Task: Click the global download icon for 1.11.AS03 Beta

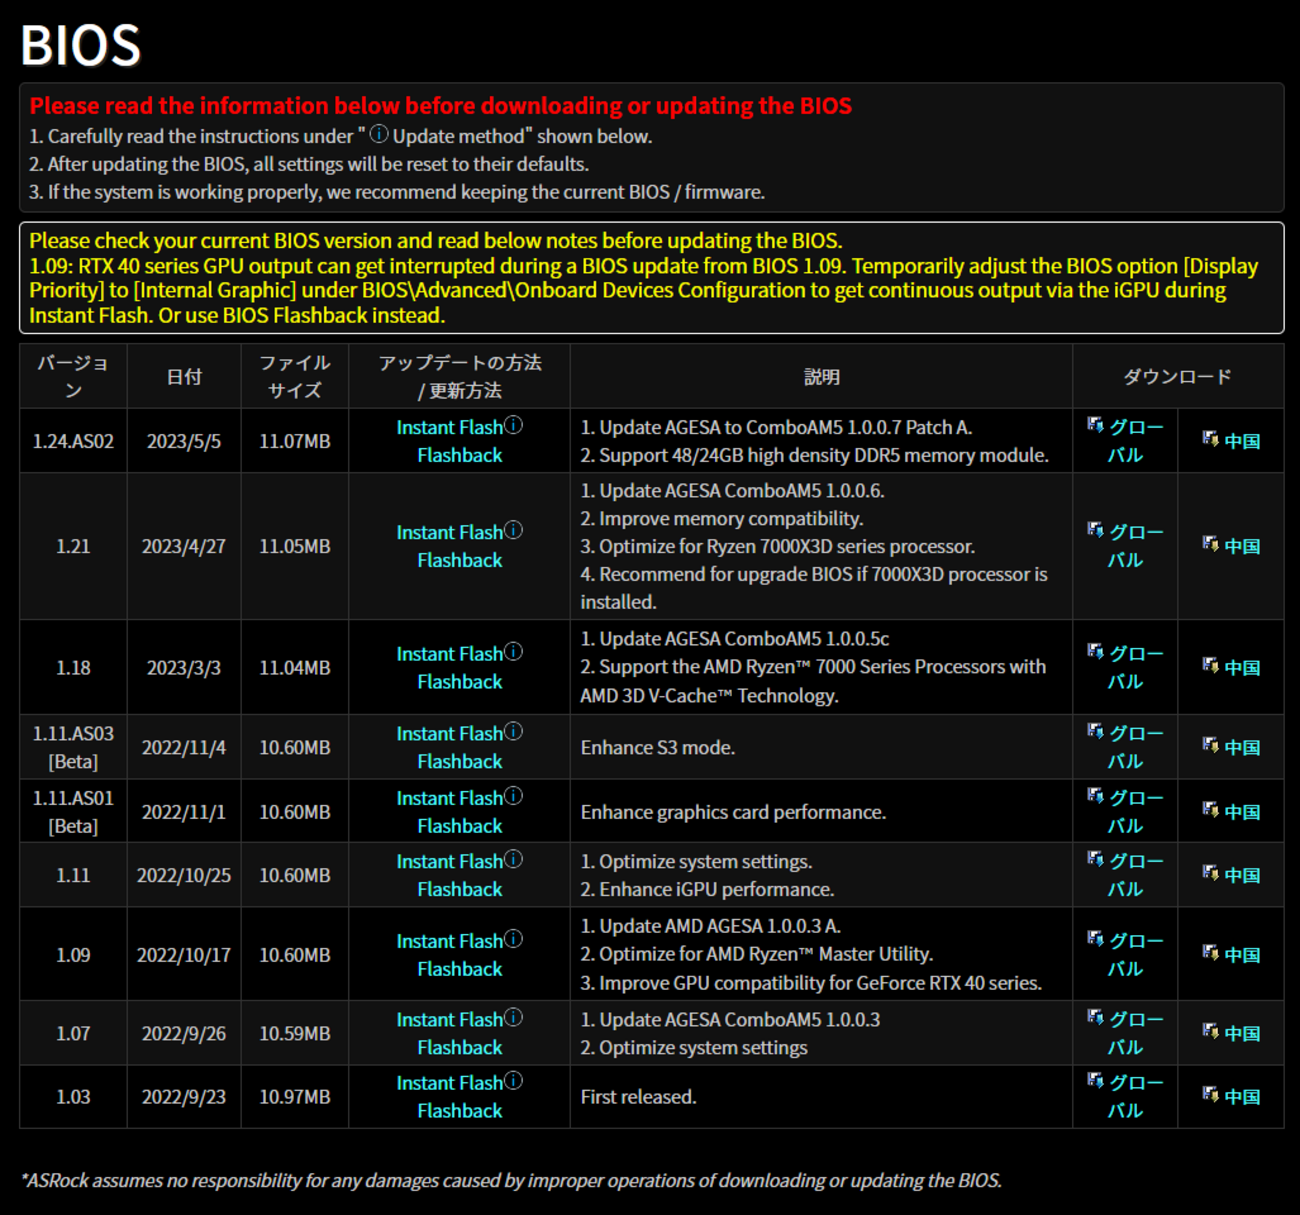Action: [x=1096, y=731]
